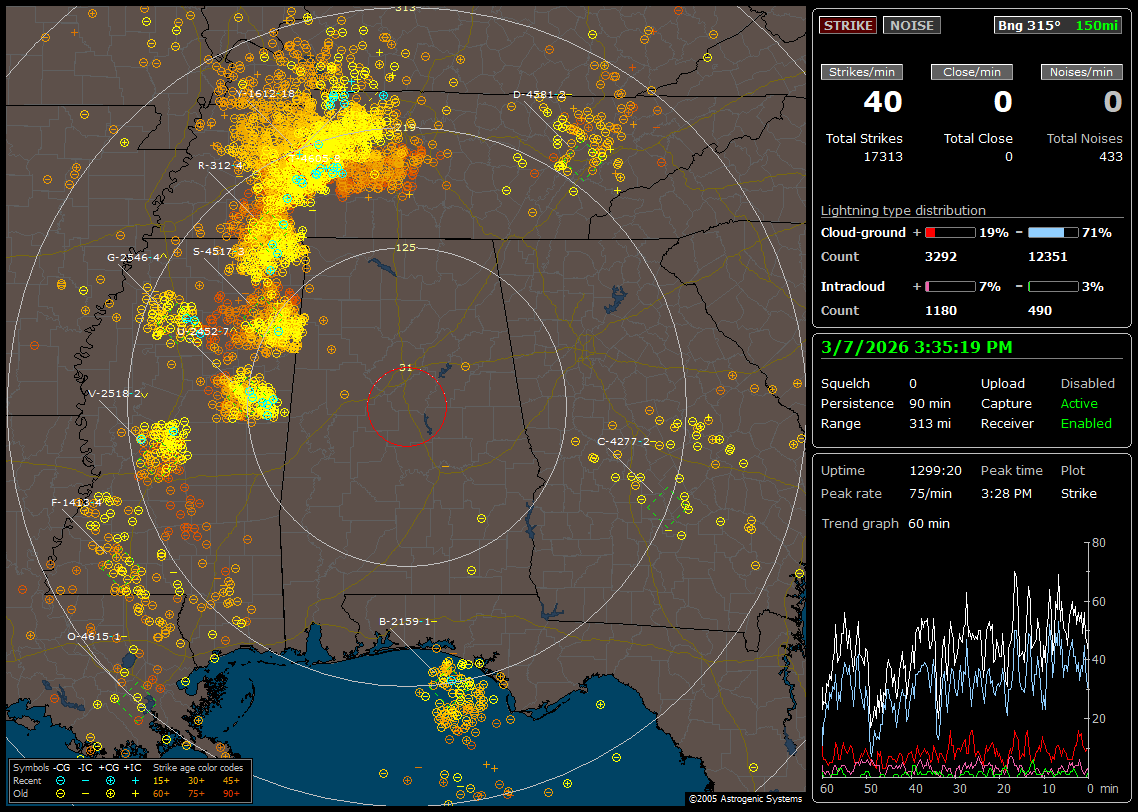
Task: Select storm cell marker V-2518-2
Action: coord(115,393)
